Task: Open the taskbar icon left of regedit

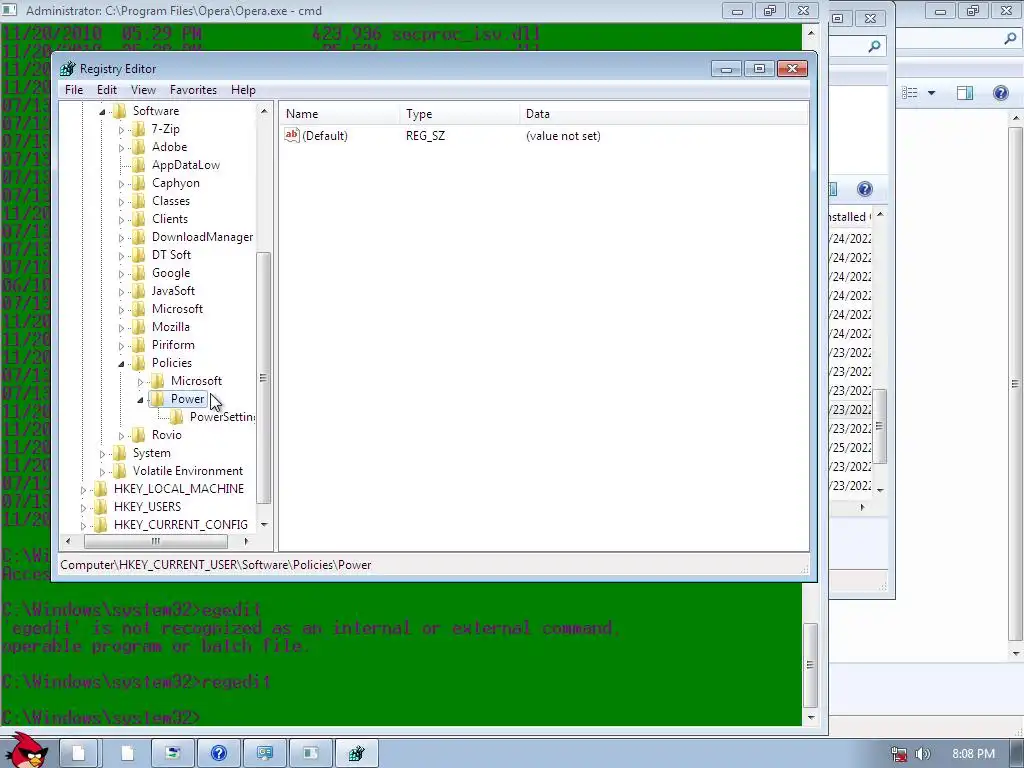Action: (310, 754)
